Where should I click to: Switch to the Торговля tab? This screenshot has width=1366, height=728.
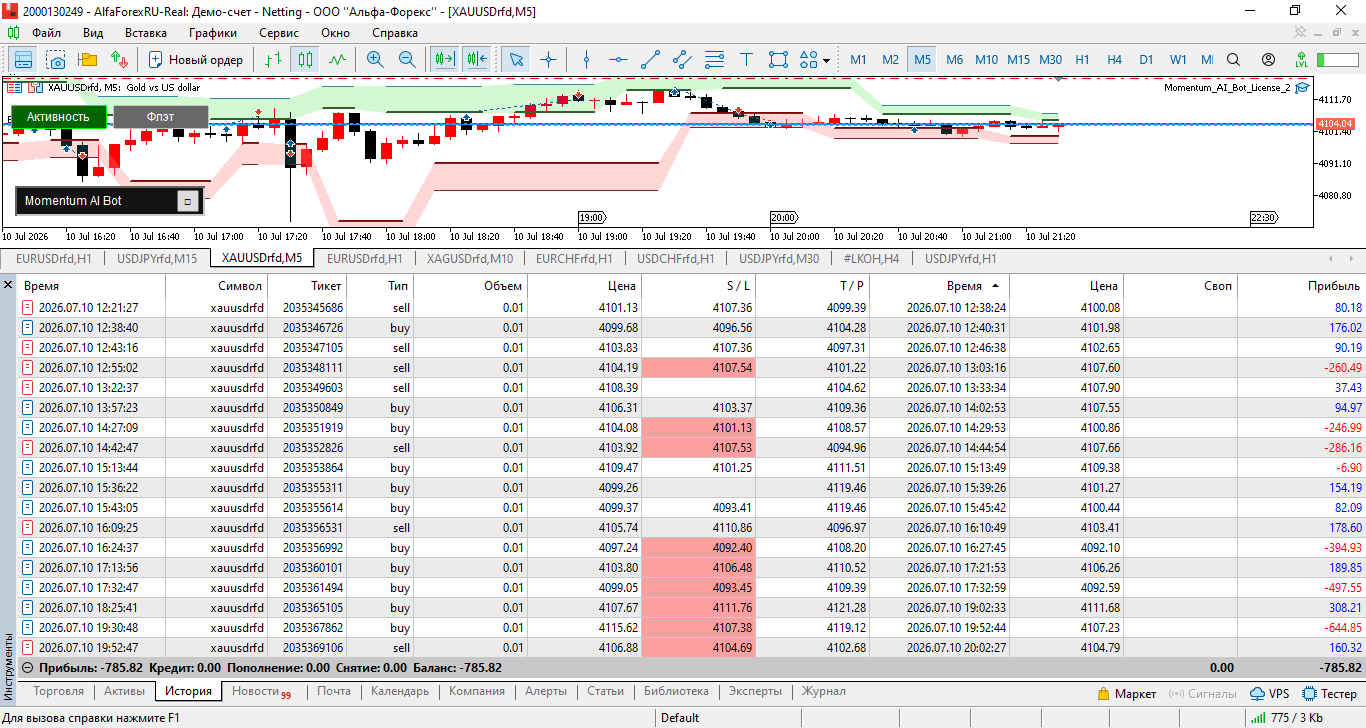[x=58, y=691]
